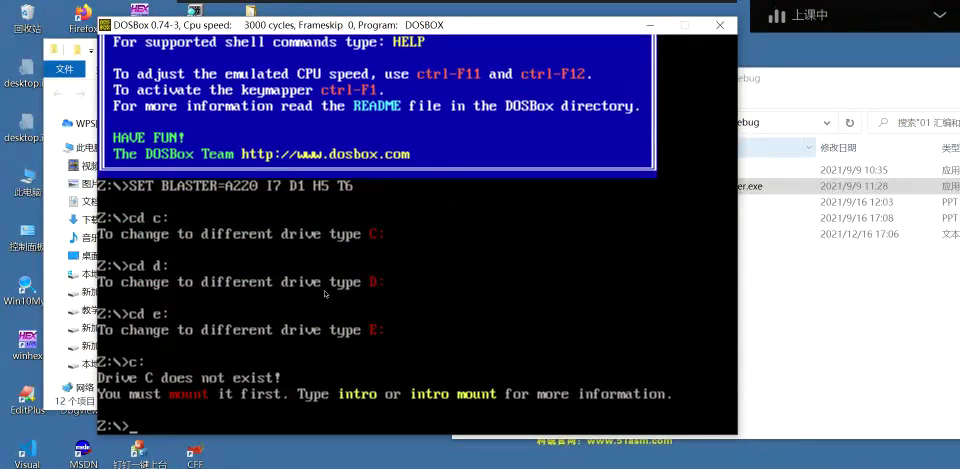Launch the CFF desktop shortcut
The image size is (960, 469).
click(x=195, y=454)
